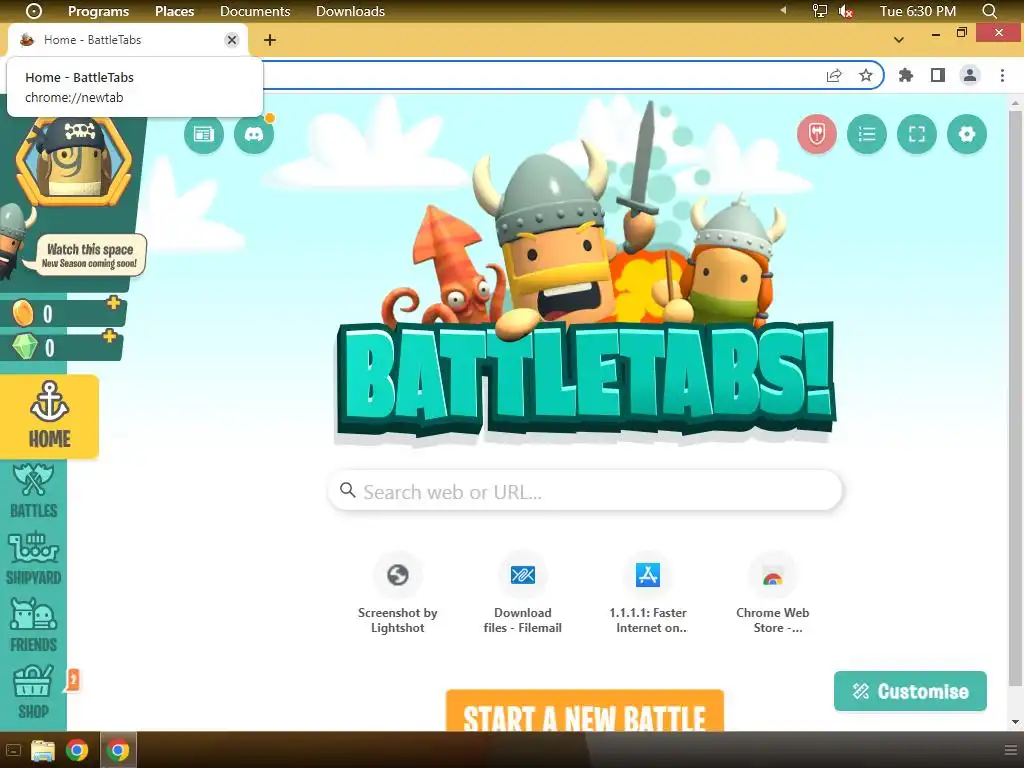Open the system logo menu icon
Image resolution: width=1024 pixels, height=768 pixels.
[x=33, y=11]
